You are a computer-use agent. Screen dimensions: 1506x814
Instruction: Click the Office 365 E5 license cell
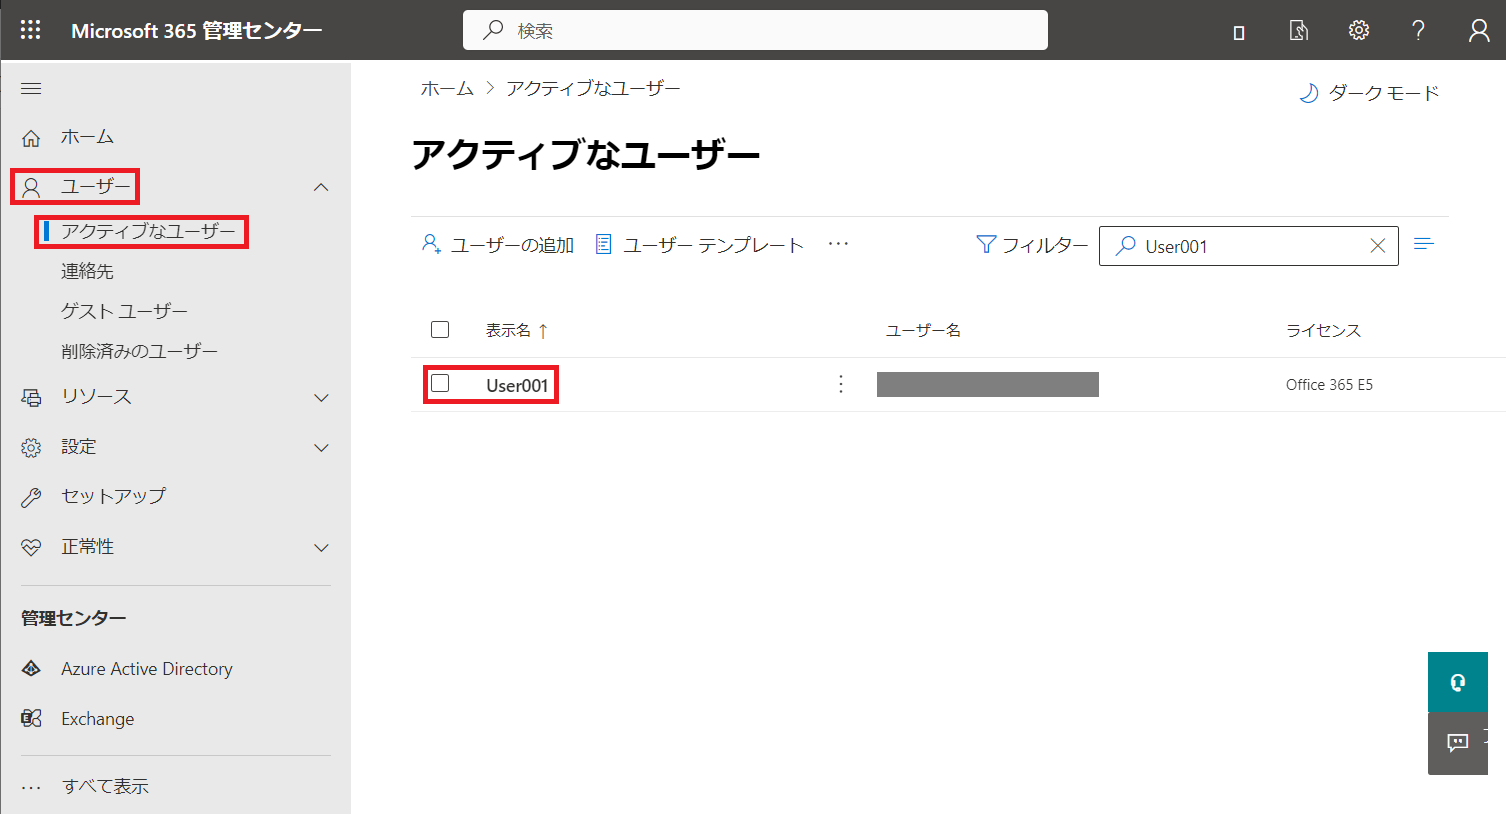pos(1329,384)
